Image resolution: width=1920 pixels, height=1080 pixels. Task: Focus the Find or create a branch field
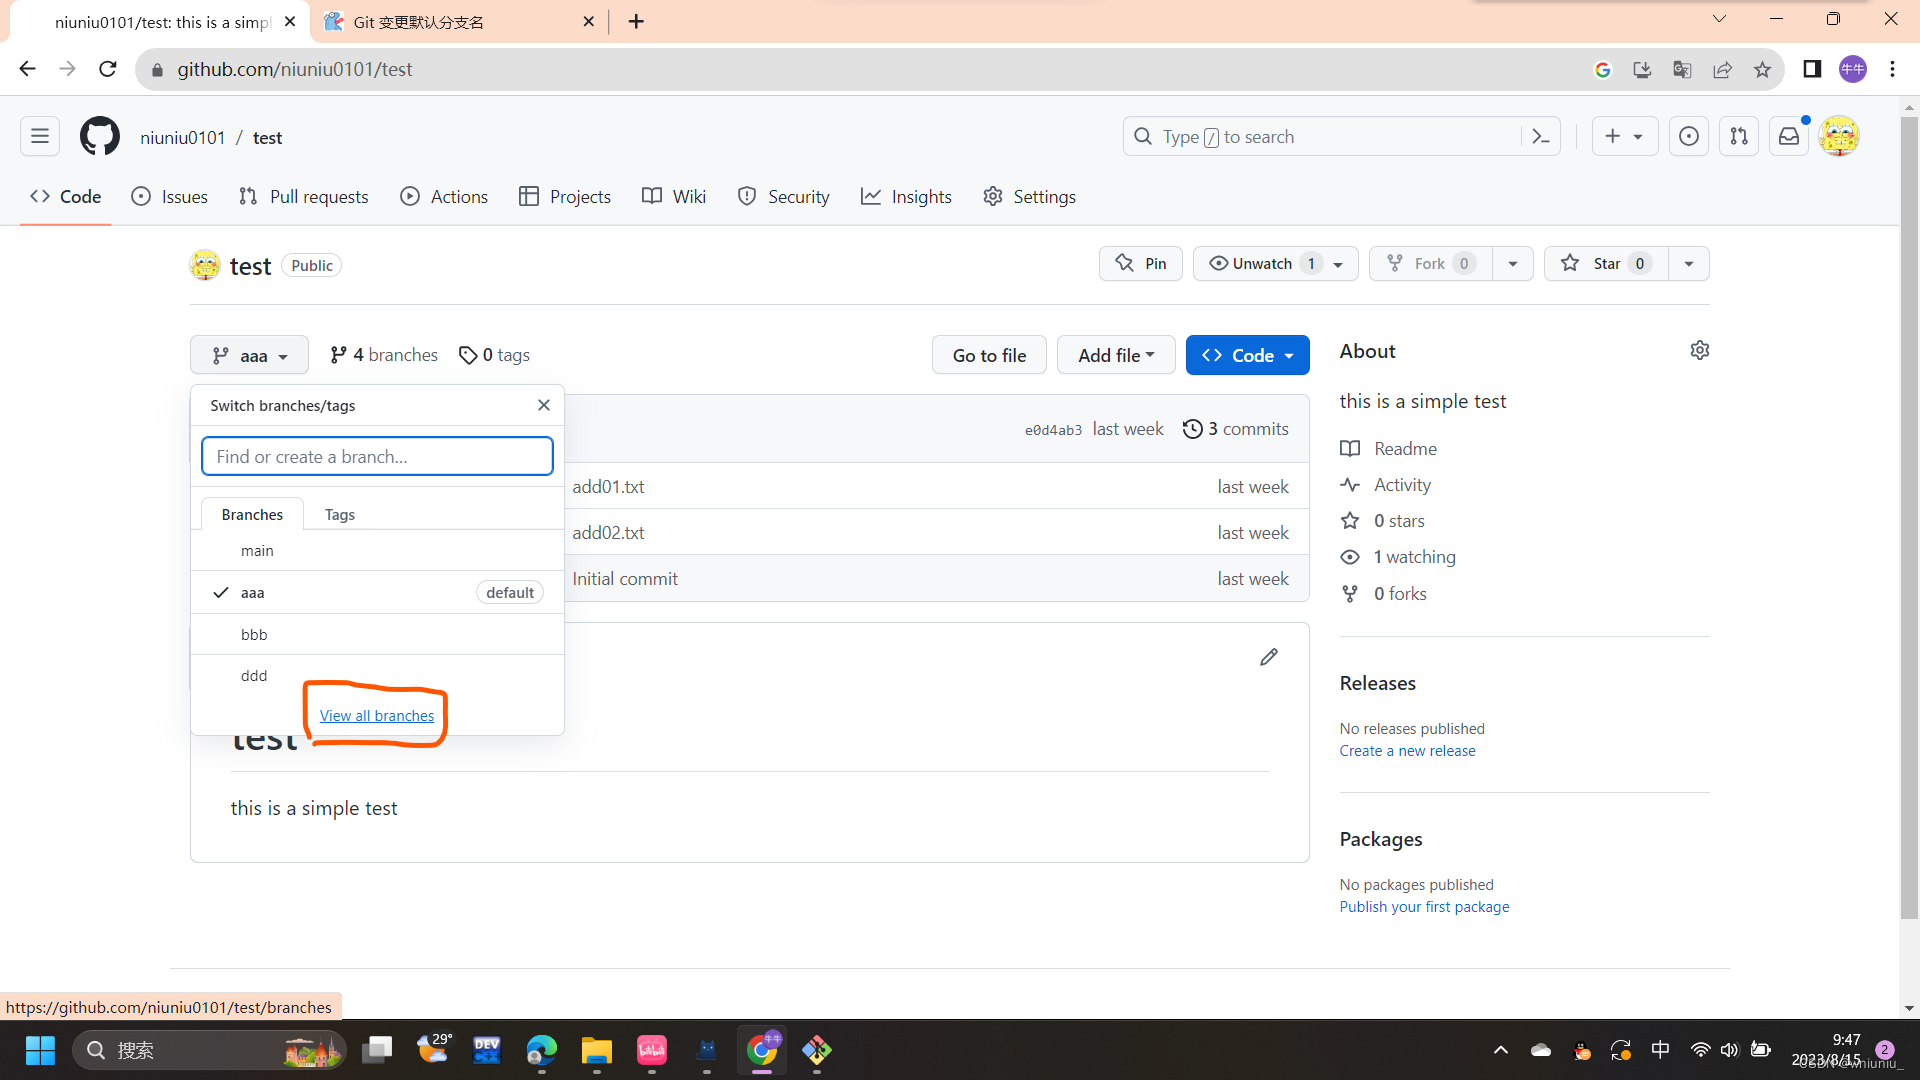[x=377, y=456]
